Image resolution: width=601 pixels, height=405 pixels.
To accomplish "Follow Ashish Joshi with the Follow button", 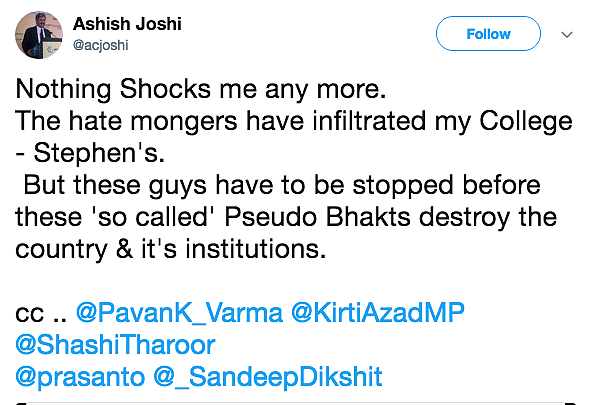I will 488,34.
